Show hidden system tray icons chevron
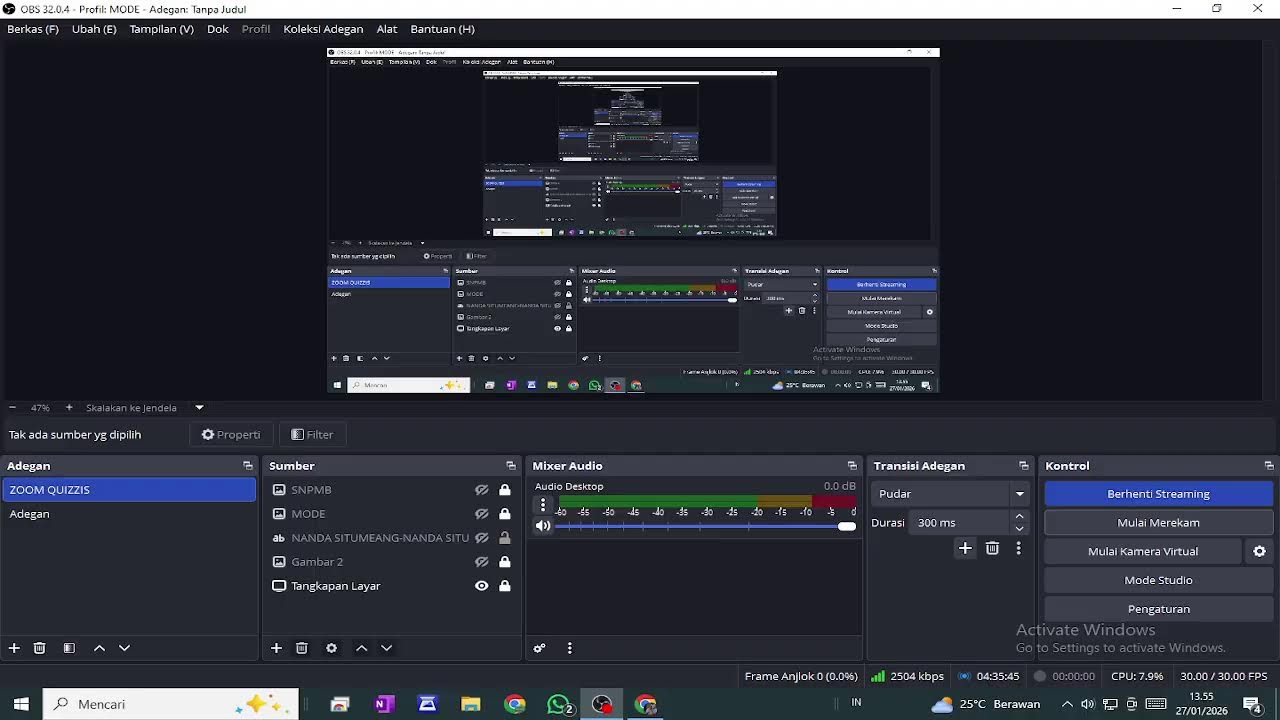This screenshot has width=1280, height=720. (x=1067, y=704)
